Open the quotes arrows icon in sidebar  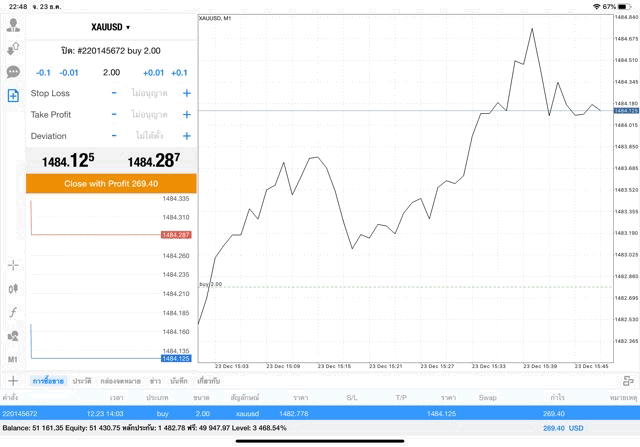[x=13, y=49]
